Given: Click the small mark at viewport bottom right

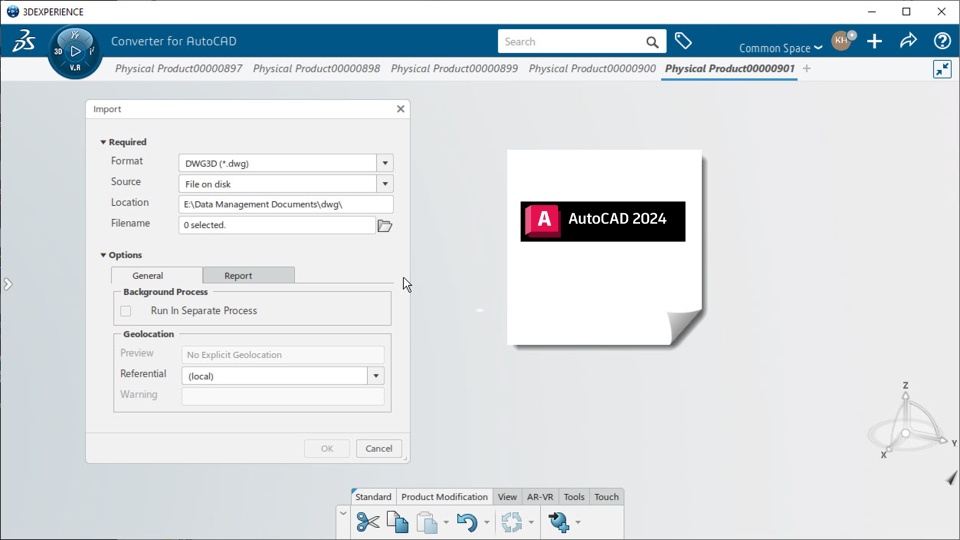Looking at the screenshot, I should (x=951, y=478).
